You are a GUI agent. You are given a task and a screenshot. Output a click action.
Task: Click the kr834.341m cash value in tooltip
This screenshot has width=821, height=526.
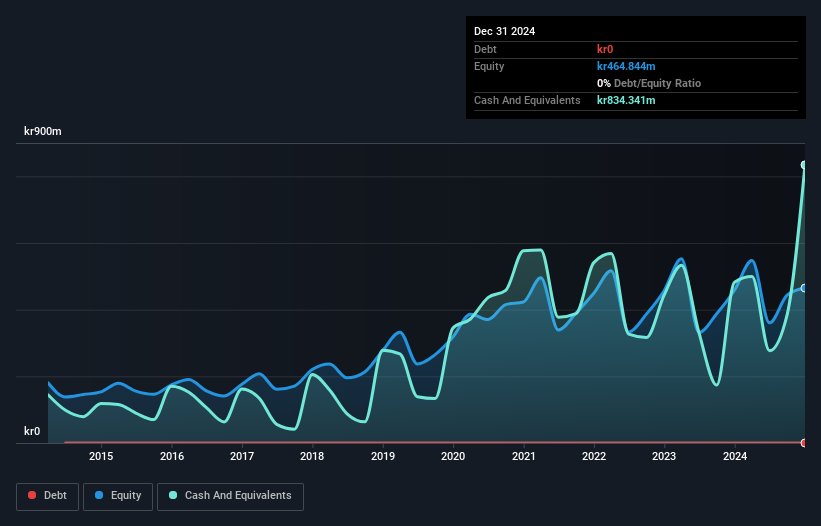[626, 100]
